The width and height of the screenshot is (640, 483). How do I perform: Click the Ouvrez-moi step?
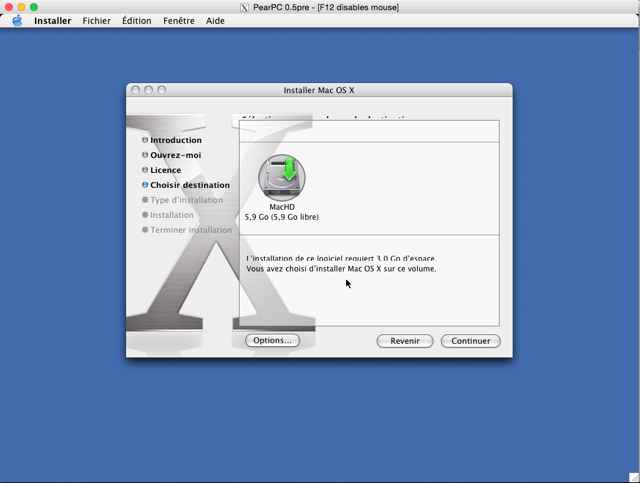(x=176, y=155)
